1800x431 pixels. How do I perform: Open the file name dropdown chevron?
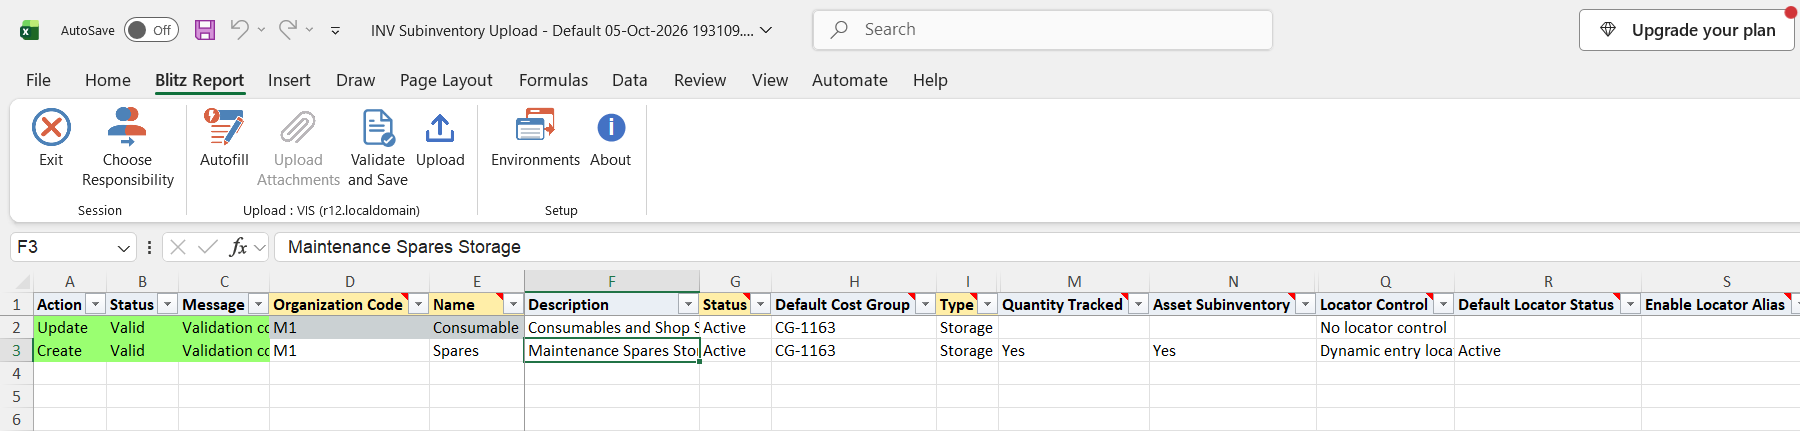pyautogui.click(x=766, y=30)
